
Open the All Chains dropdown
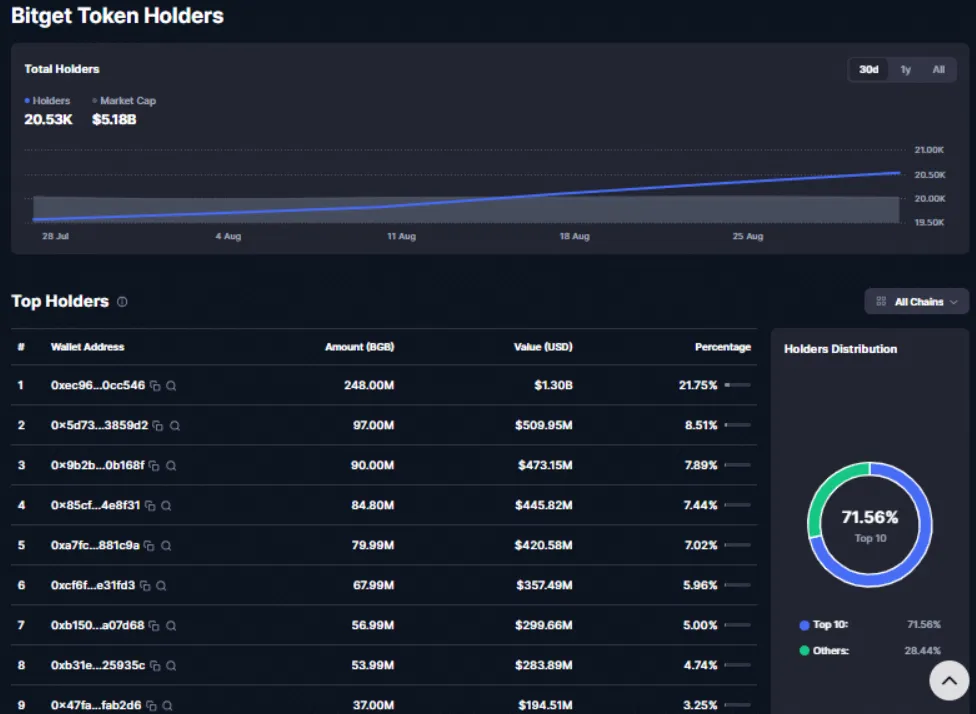tap(916, 302)
